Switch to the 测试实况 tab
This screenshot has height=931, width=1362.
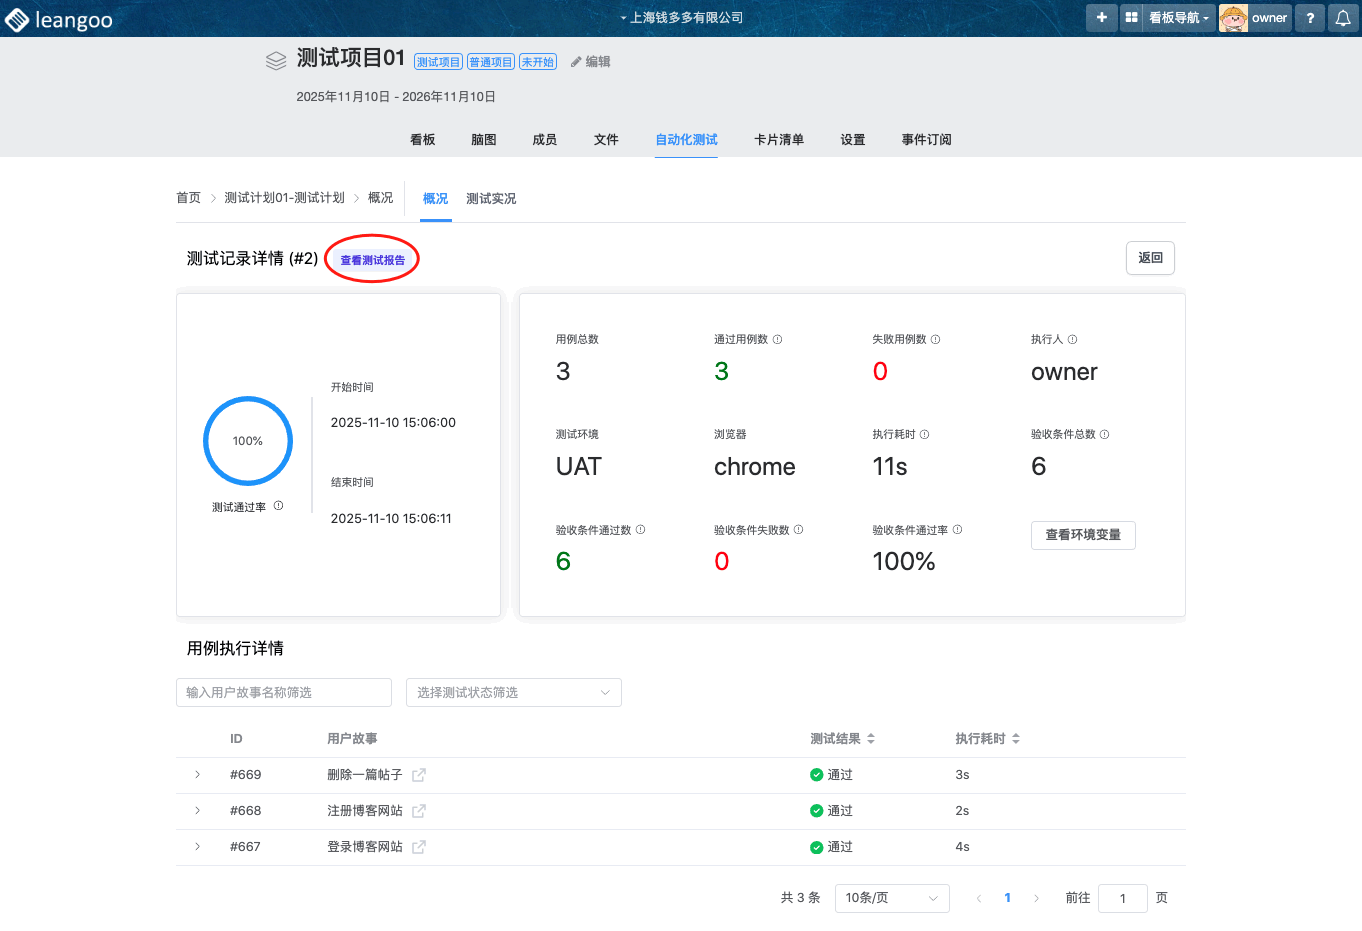pyautogui.click(x=491, y=199)
